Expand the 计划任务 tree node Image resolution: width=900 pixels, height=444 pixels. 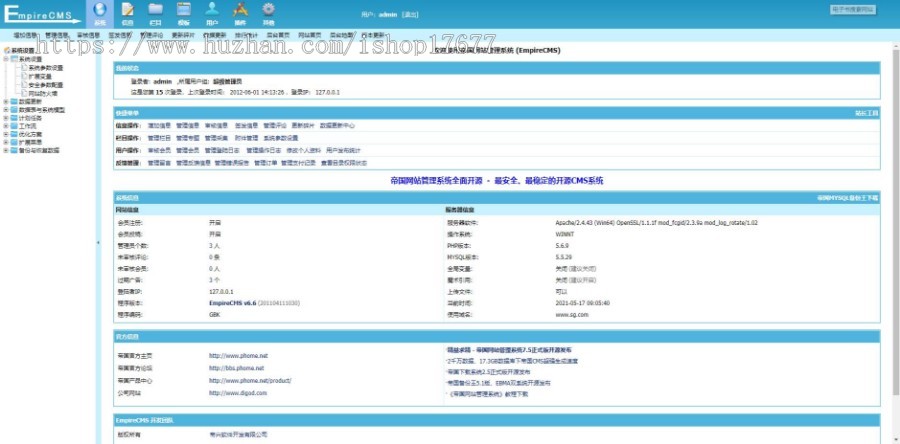coord(6,118)
